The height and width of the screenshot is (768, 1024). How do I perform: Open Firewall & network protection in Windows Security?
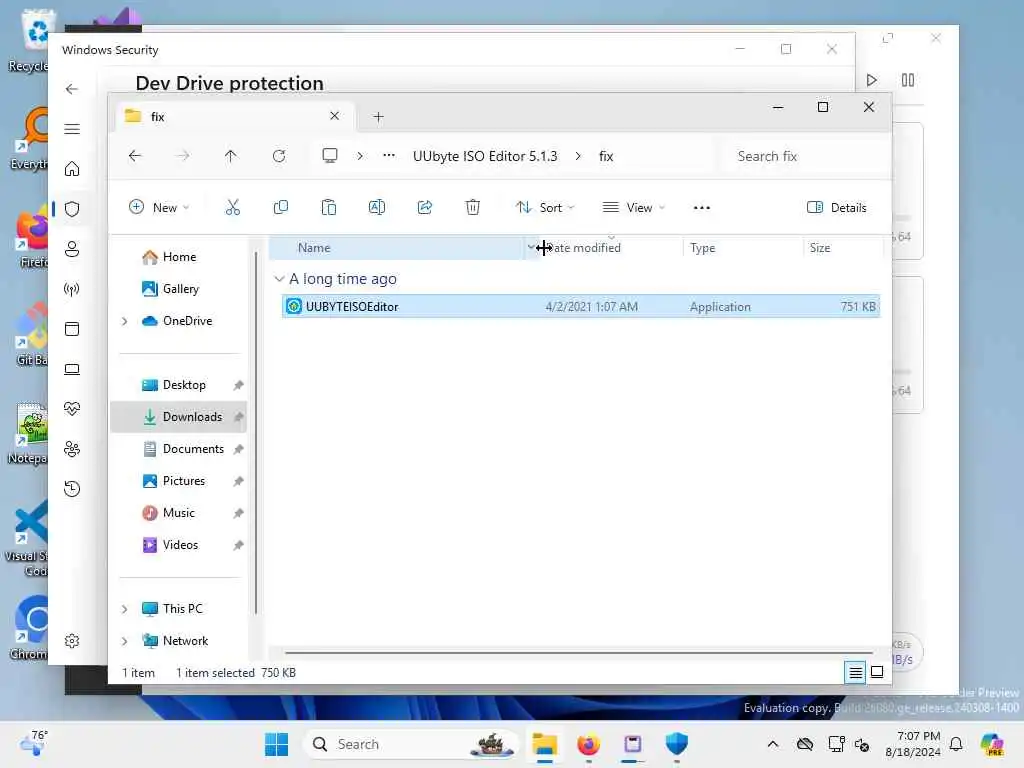(72, 289)
